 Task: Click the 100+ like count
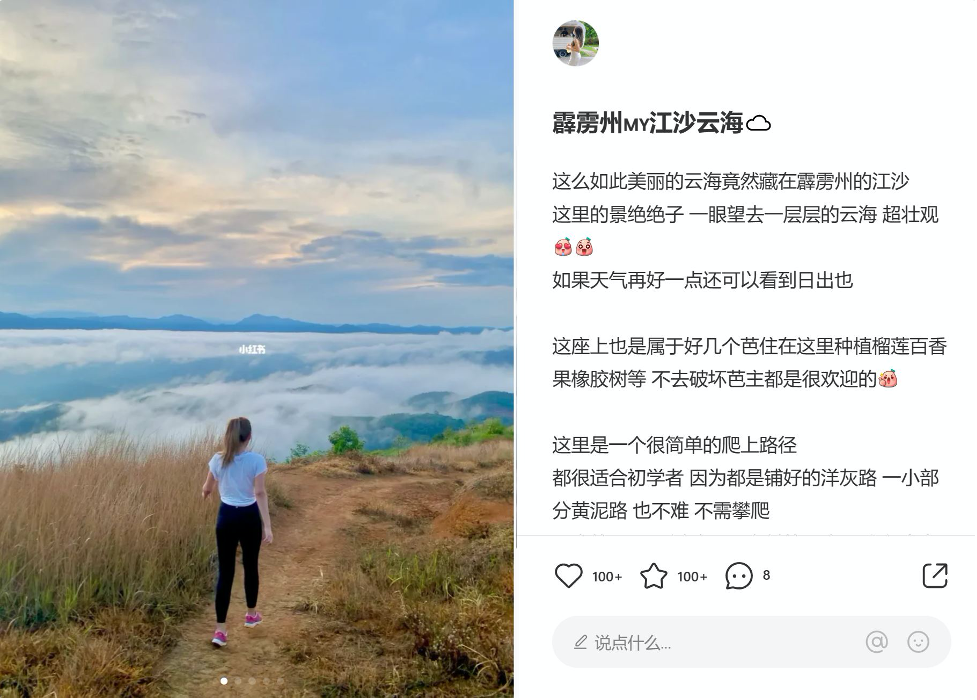coord(607,577)
